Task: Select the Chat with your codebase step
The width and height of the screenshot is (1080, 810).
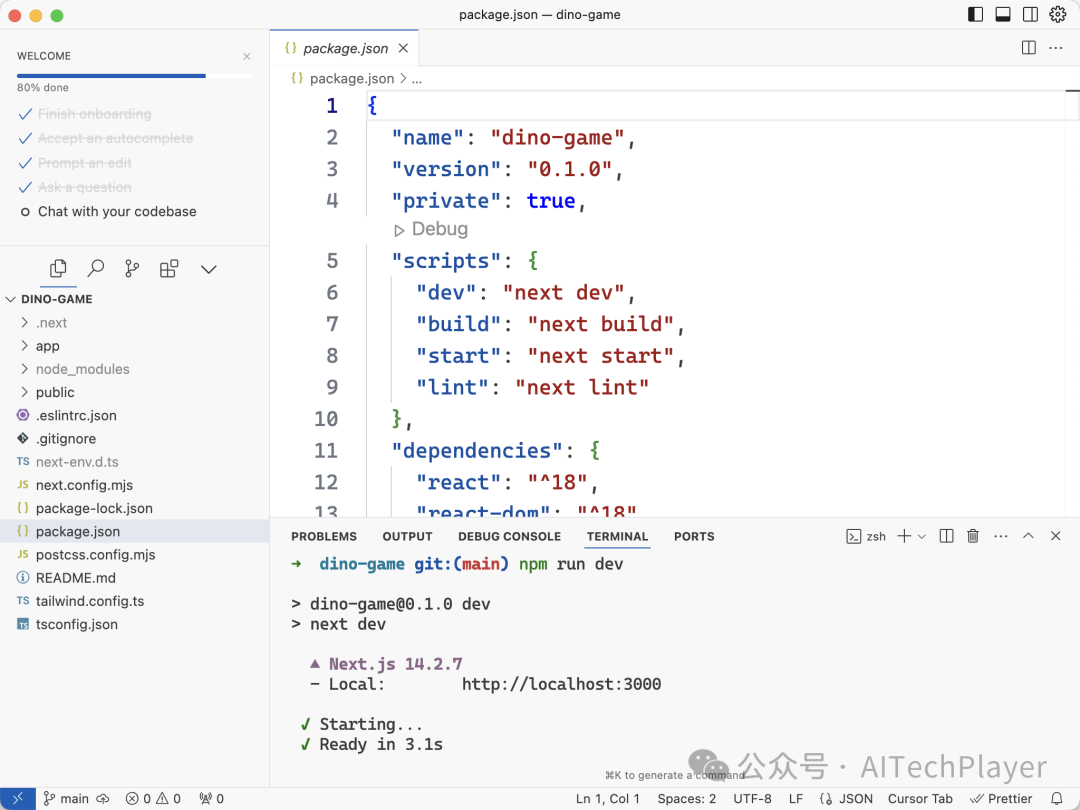Action: [x=117, y=212]
